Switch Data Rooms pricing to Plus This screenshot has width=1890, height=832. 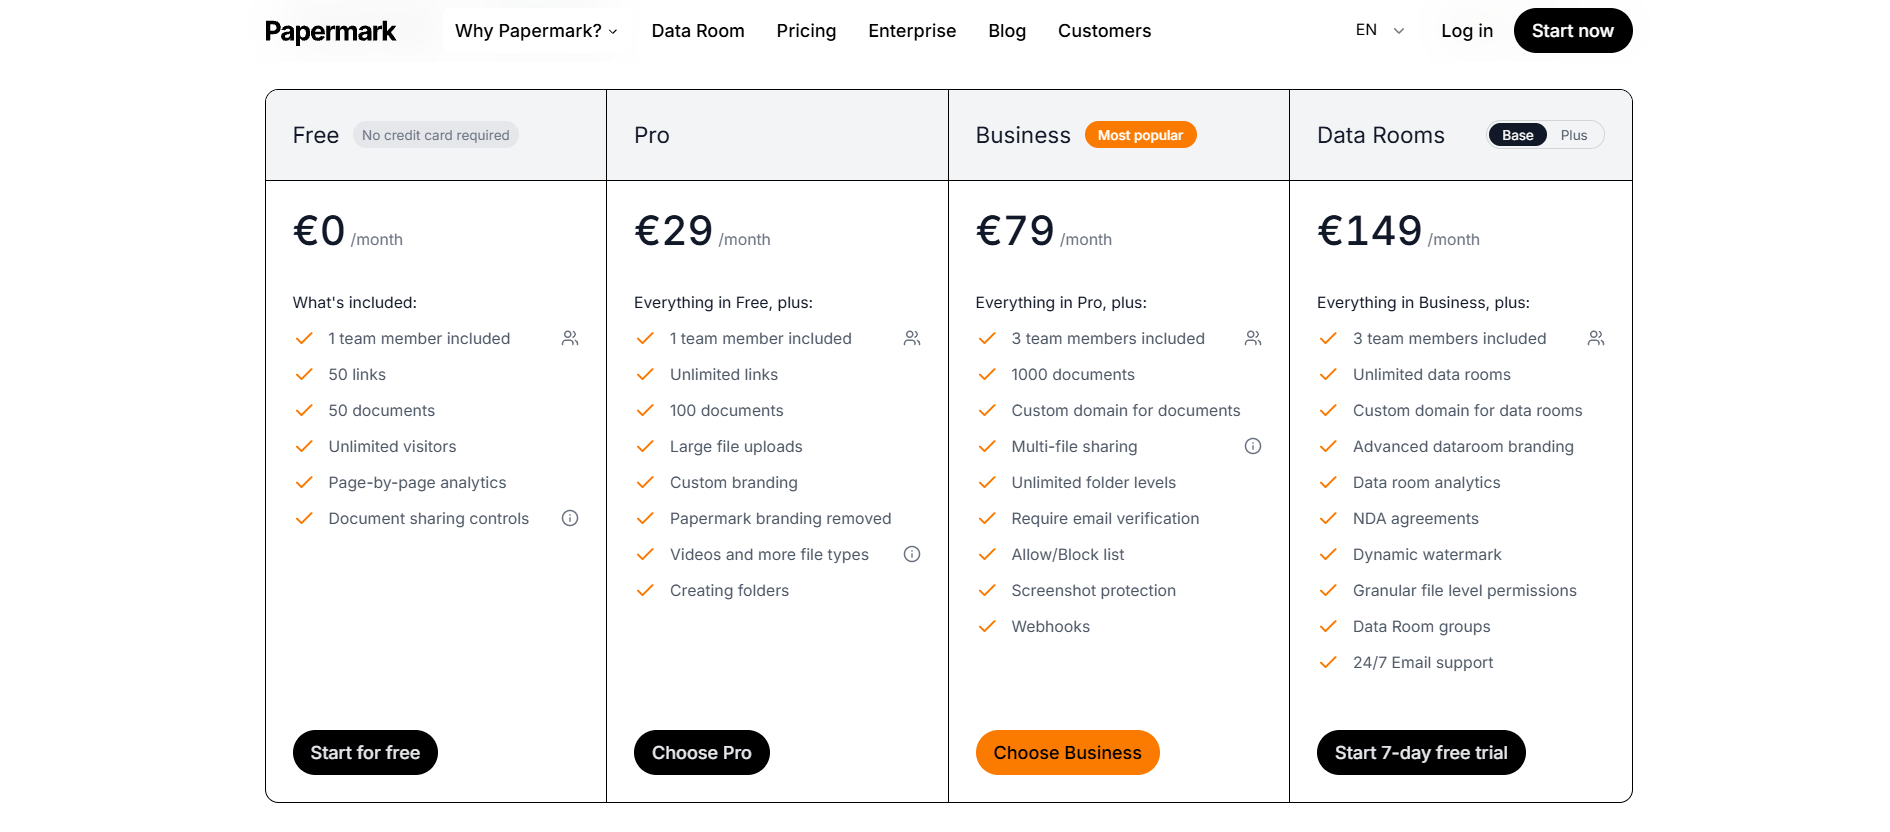tap(1572, 134)
